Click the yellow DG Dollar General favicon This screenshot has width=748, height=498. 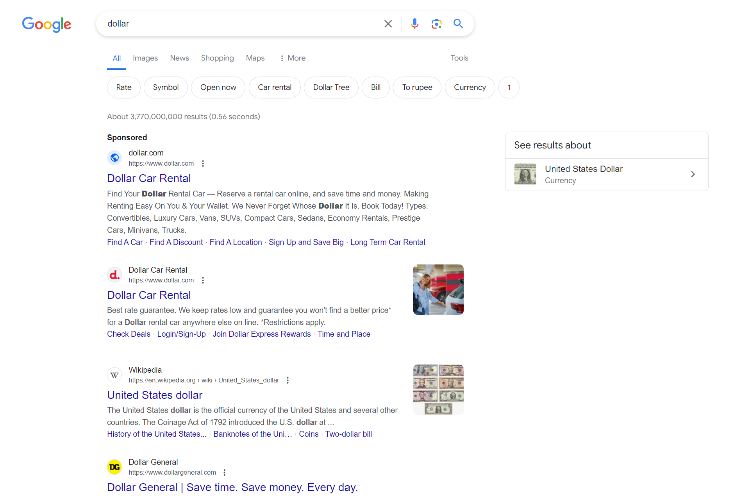114,467
